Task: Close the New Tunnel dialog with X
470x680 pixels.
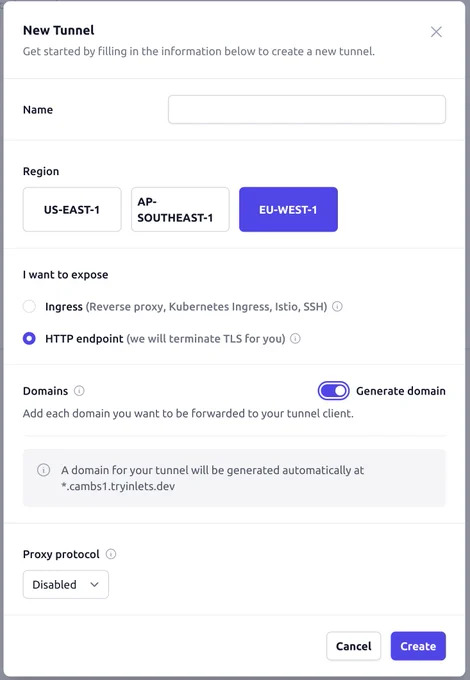Action: [x=436, y=32]
